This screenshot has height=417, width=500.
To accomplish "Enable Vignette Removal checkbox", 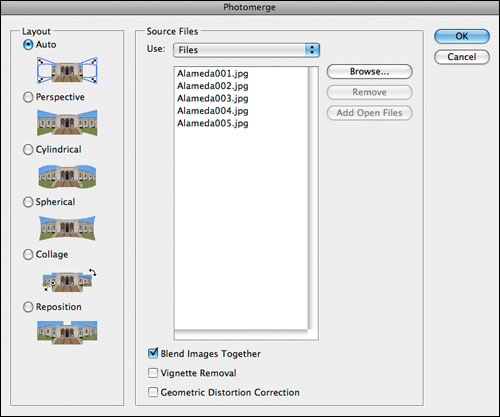I will click(153, 373).
